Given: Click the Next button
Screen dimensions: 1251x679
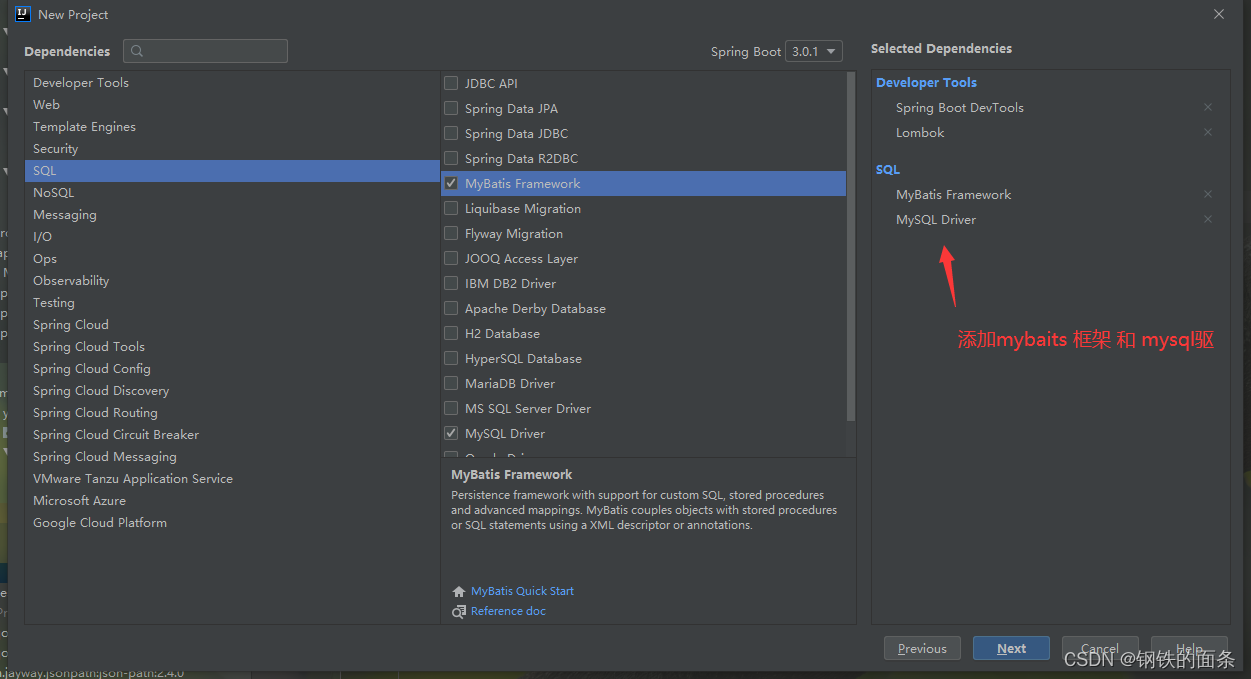Looking at the screenshot, I should (1011, 649).
